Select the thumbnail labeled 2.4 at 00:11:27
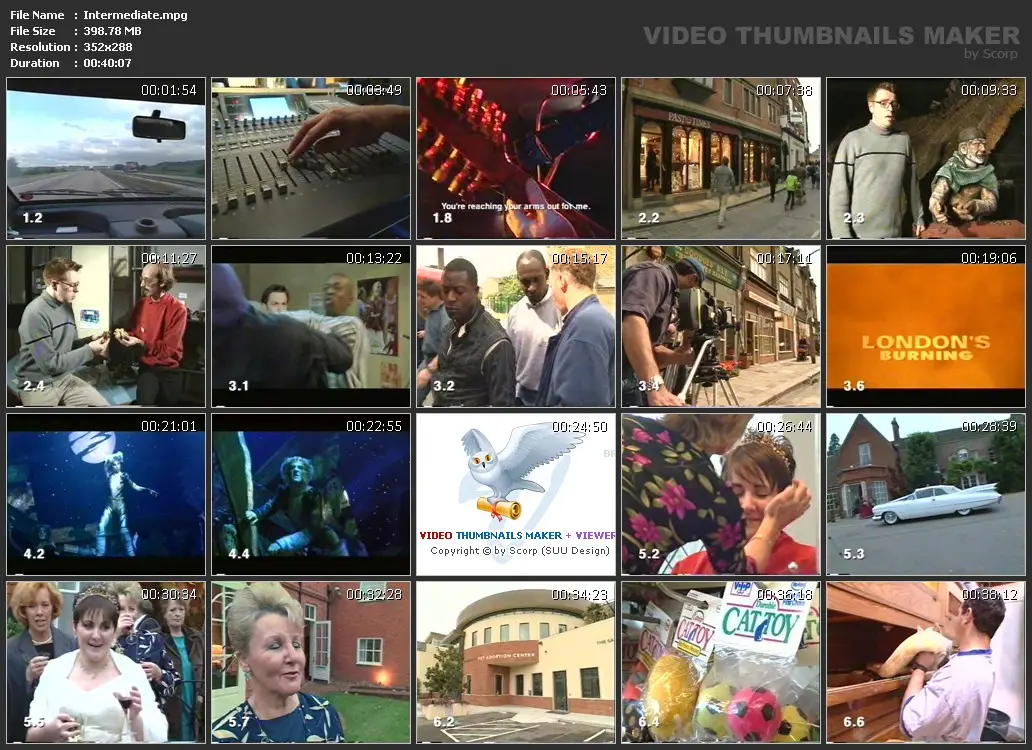This screenshot has height=750, width=1032. 106,326
